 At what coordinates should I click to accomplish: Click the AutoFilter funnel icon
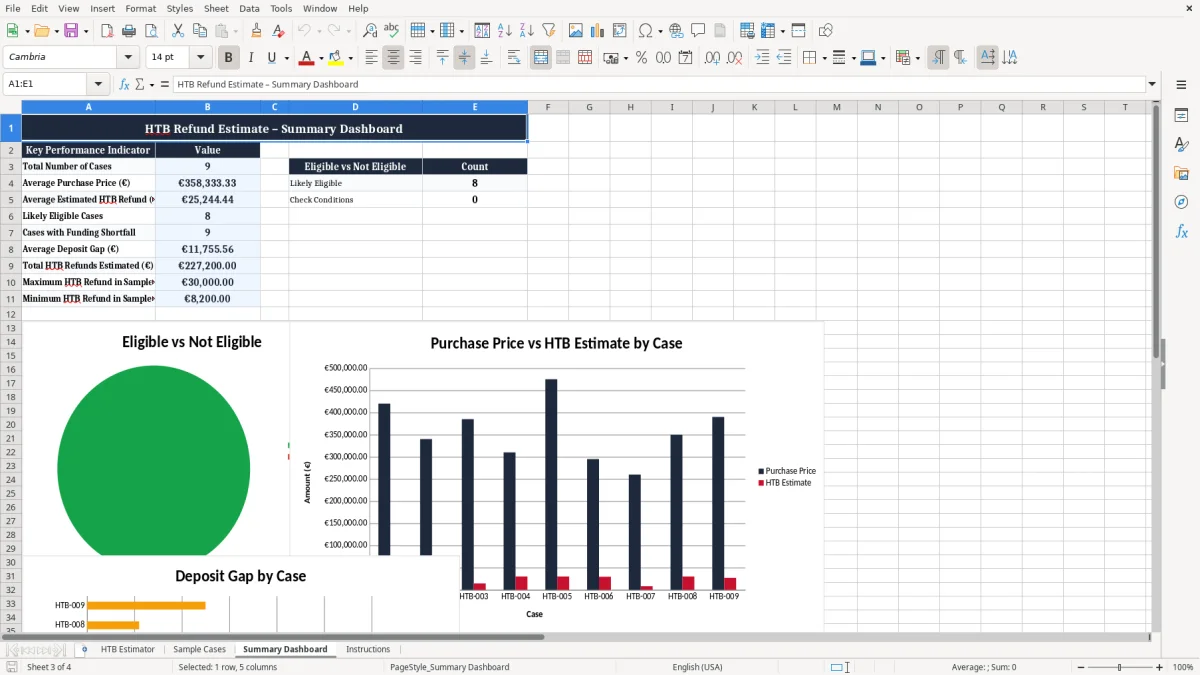pyautogui.click(x=549, y=31)
